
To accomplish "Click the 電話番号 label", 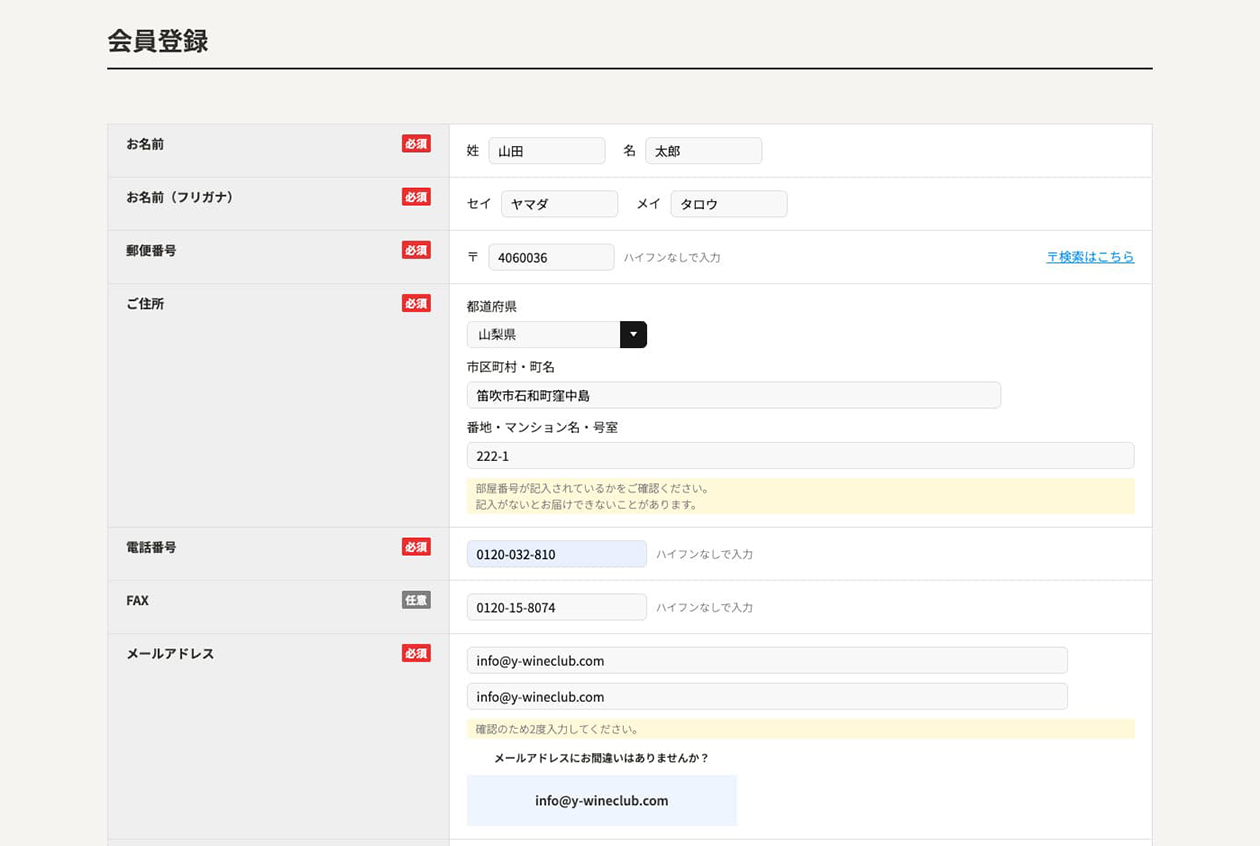I will tap(151, 547).
